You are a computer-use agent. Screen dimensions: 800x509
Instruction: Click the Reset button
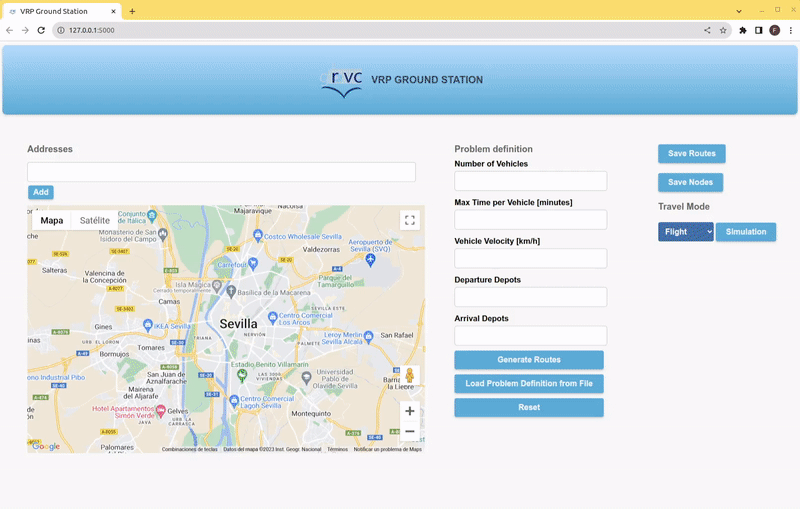click(x=529, y=408)
